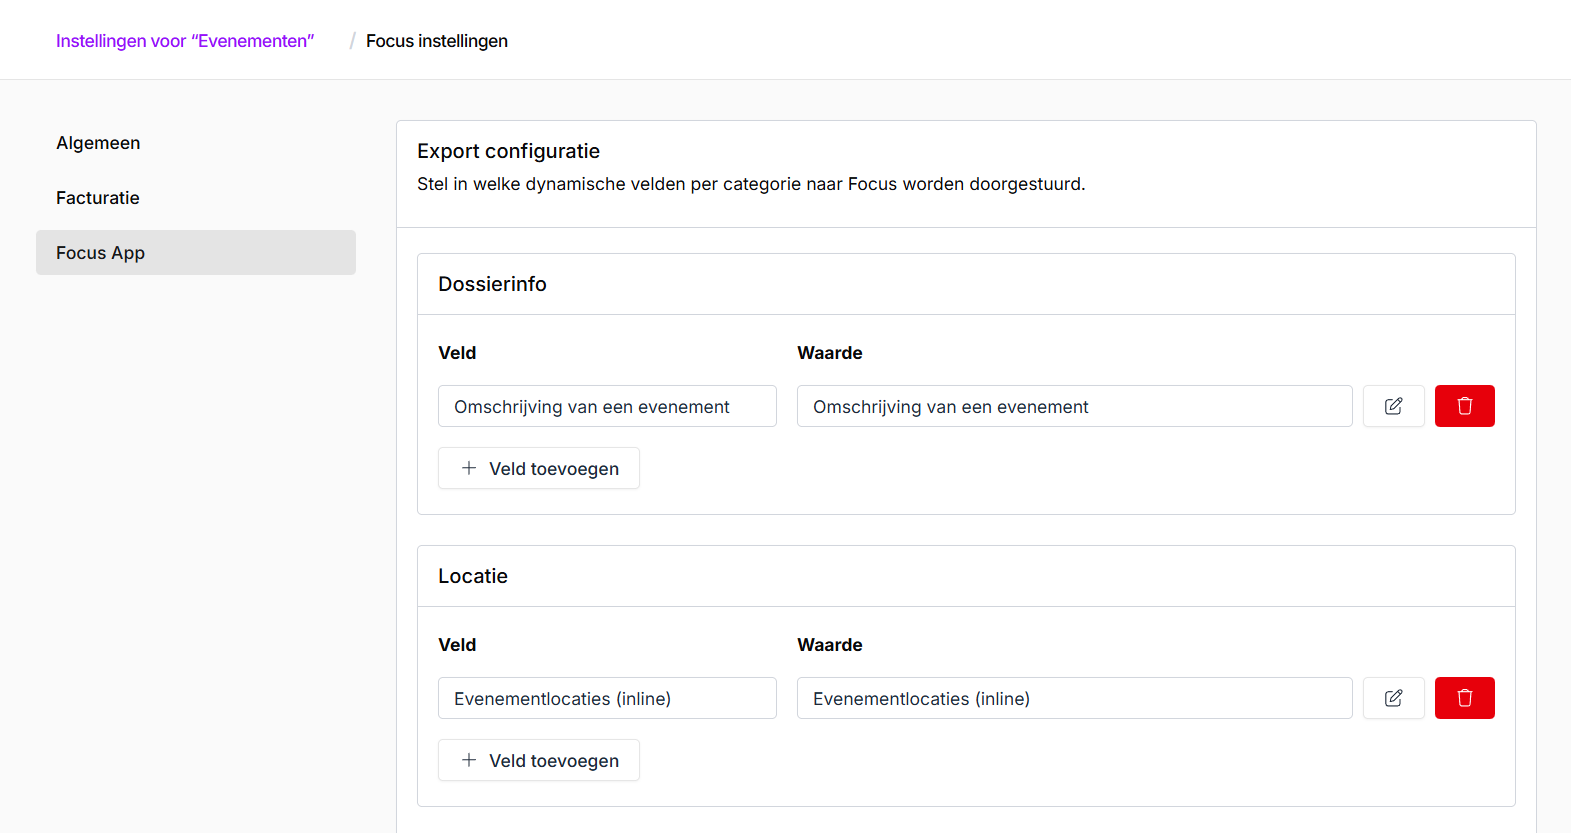
Task: Click the Locatie section heading
Action: [x=473, y=576]
